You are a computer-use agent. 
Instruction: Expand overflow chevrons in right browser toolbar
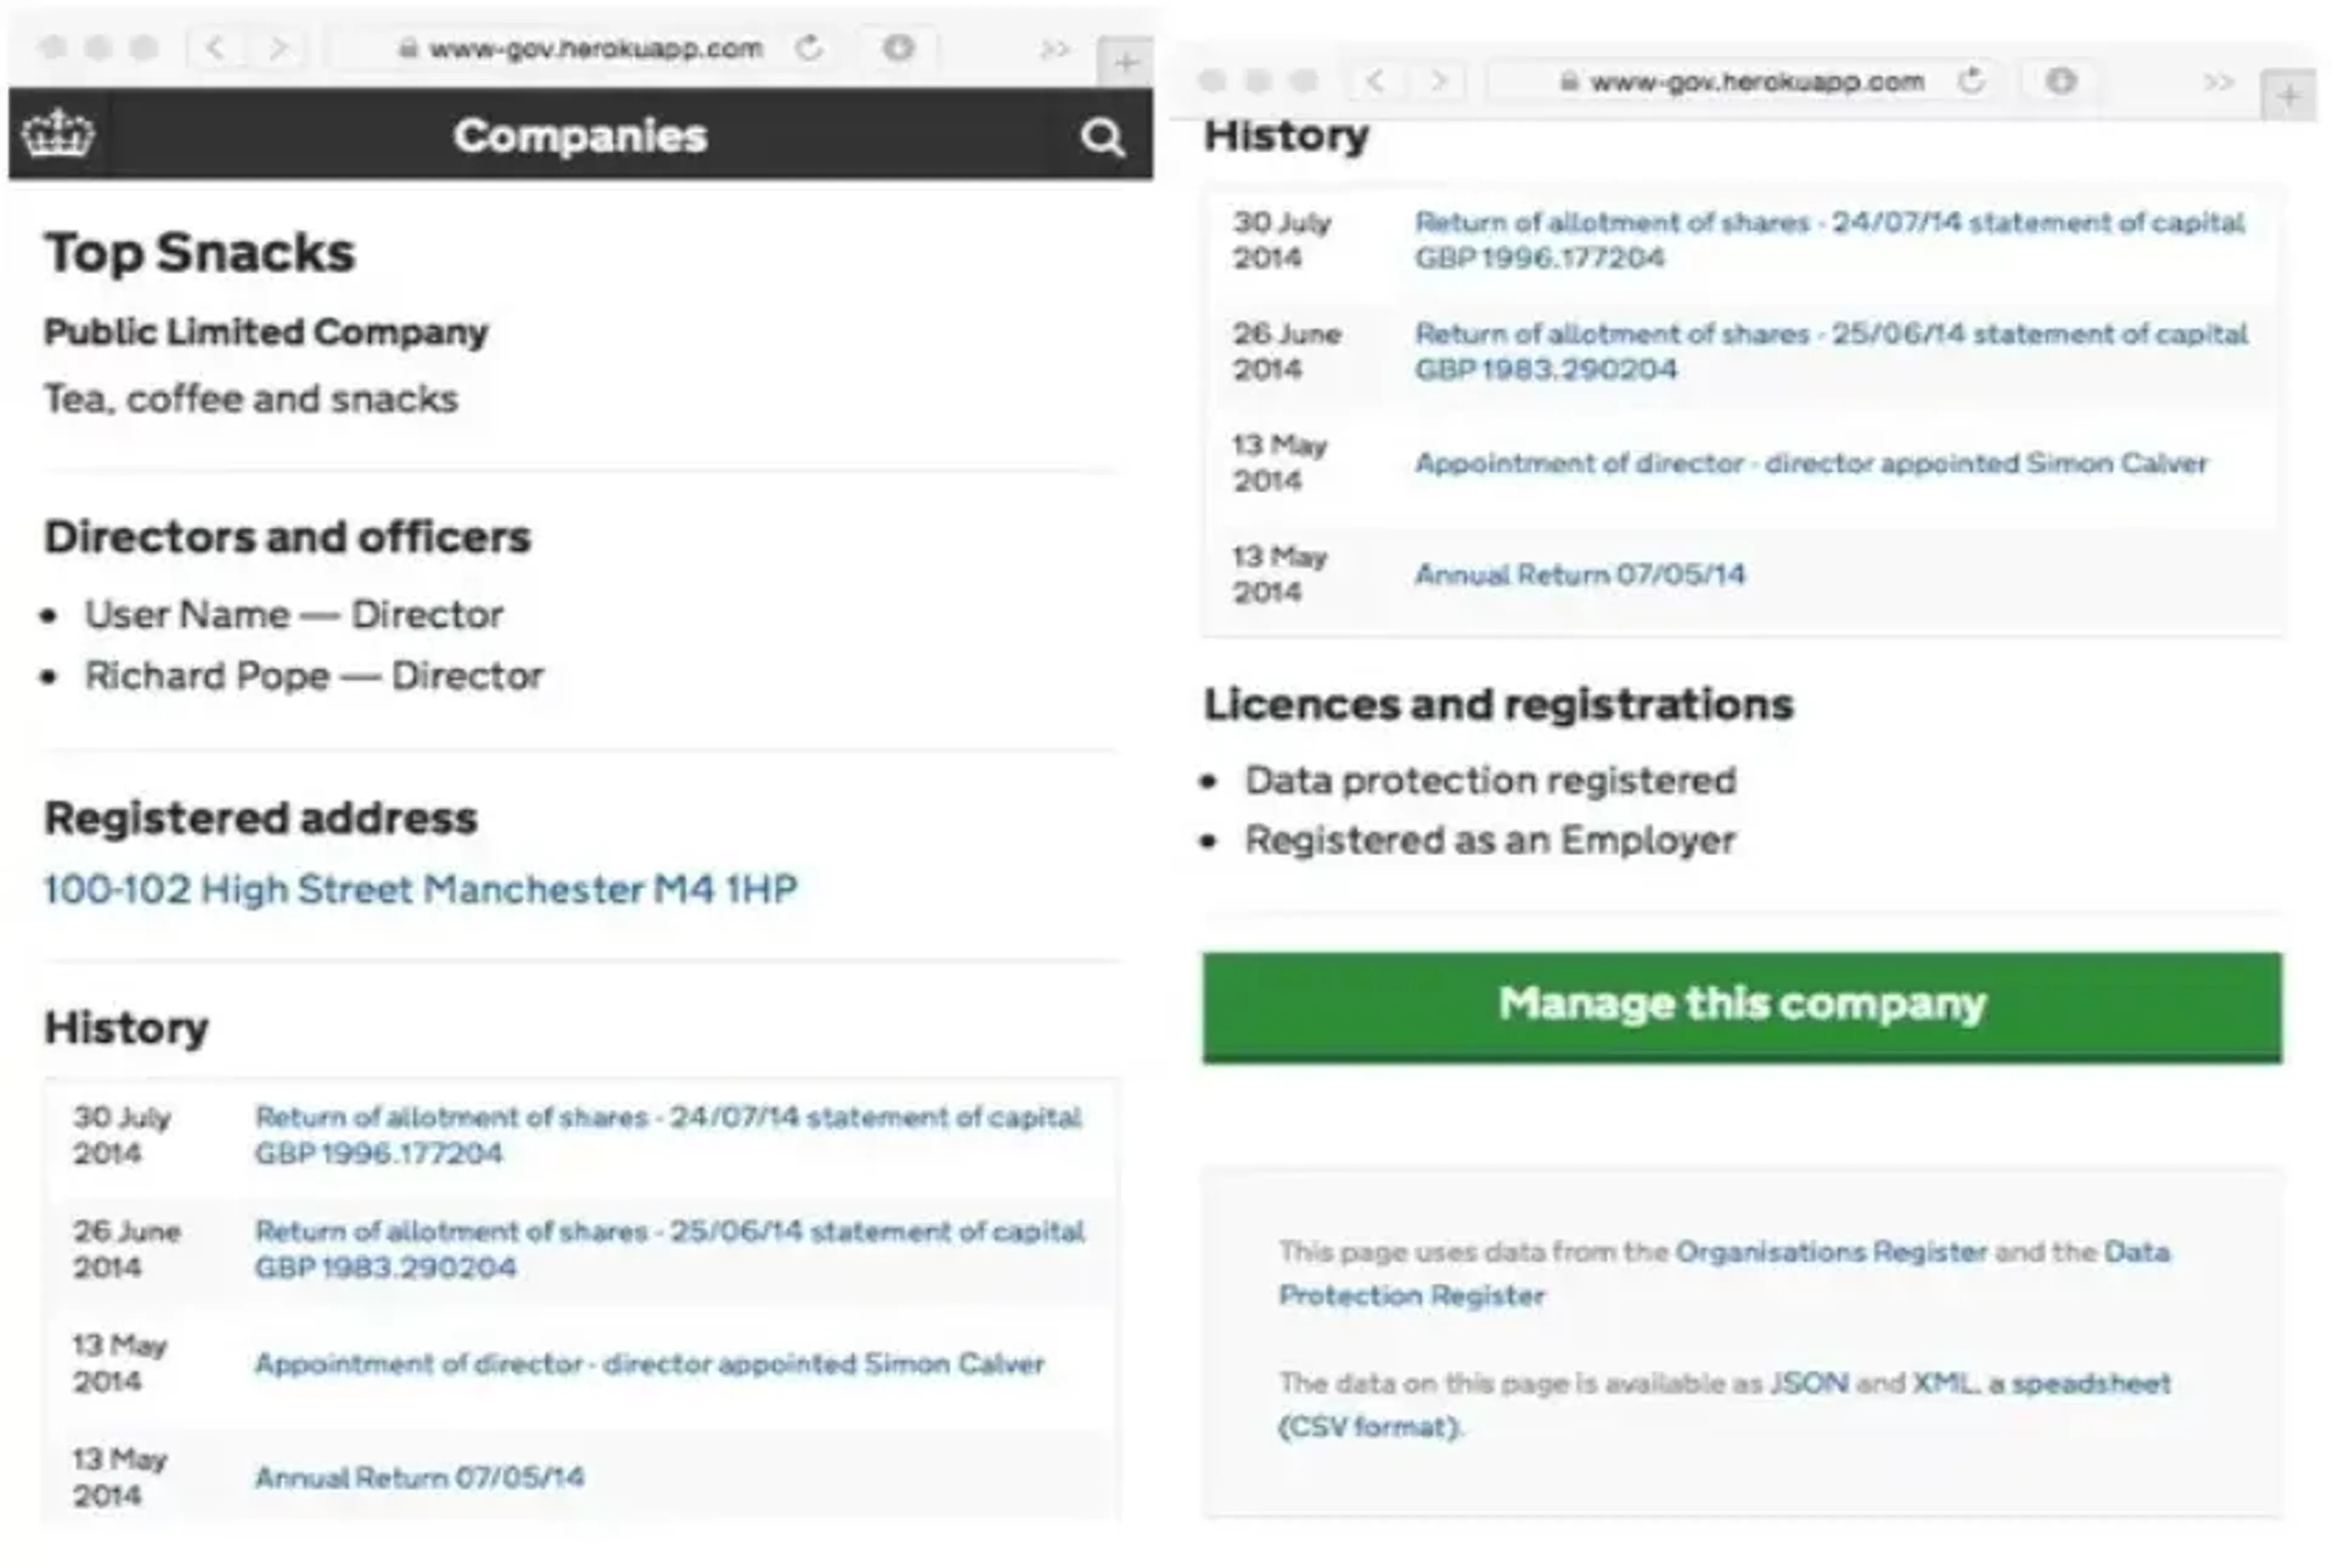click(x=2218, y=82)
